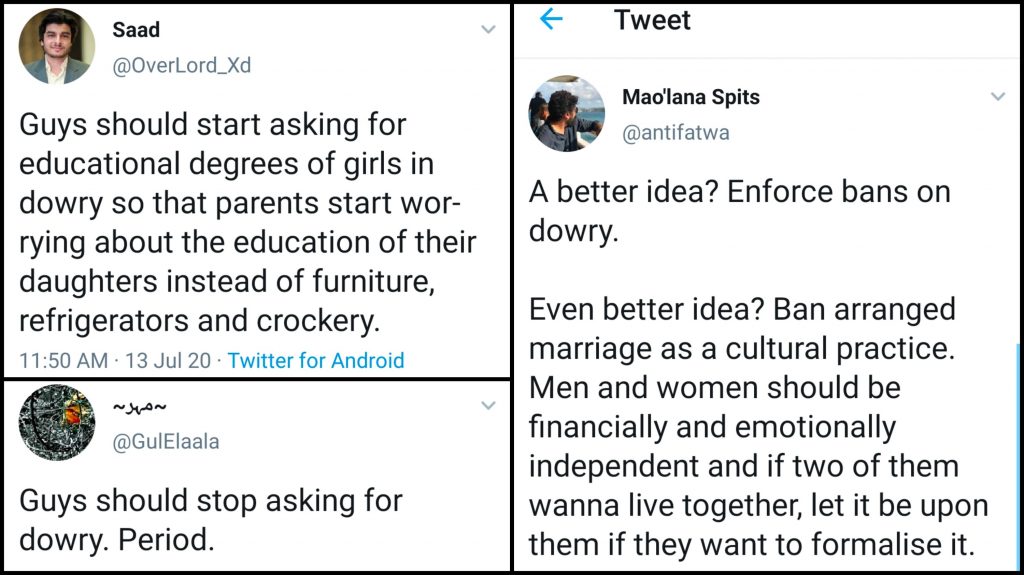Screen dimensions: 1024x575
Task: Open Saad's tweet about educational degrees
Action: click(x=247, y=222)
